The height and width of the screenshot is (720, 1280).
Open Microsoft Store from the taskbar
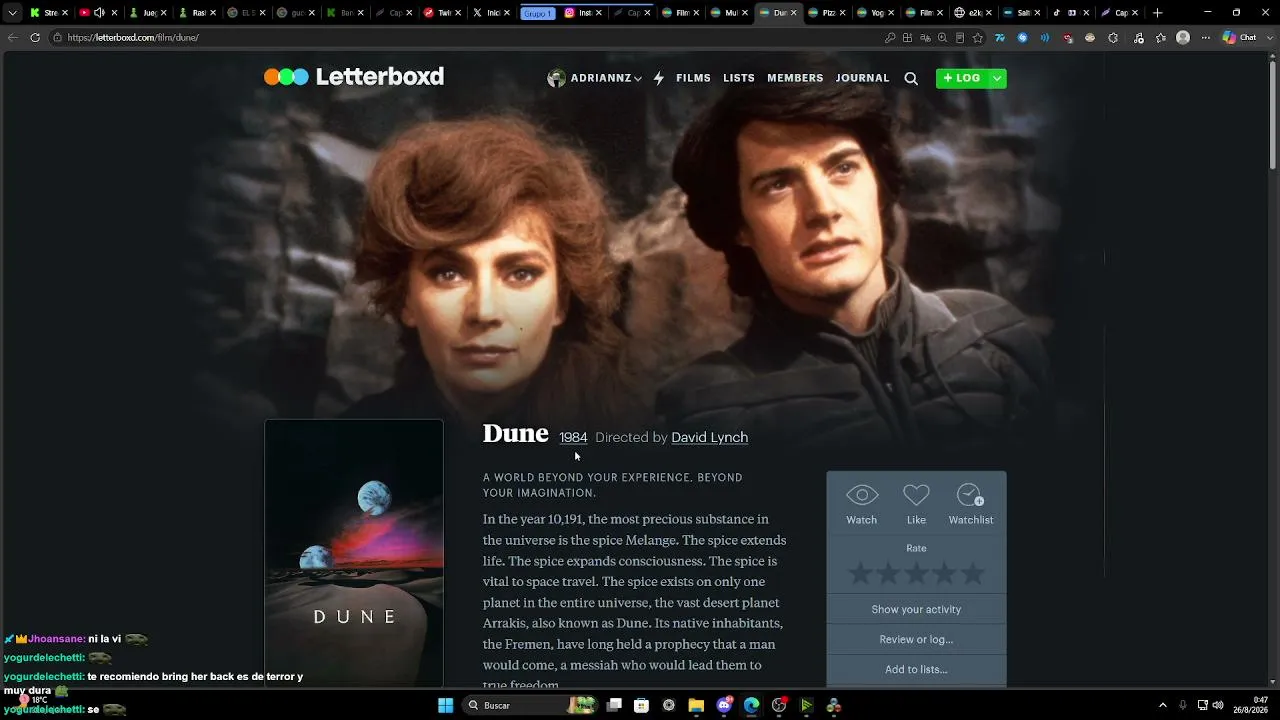click(x=642, y=705)
